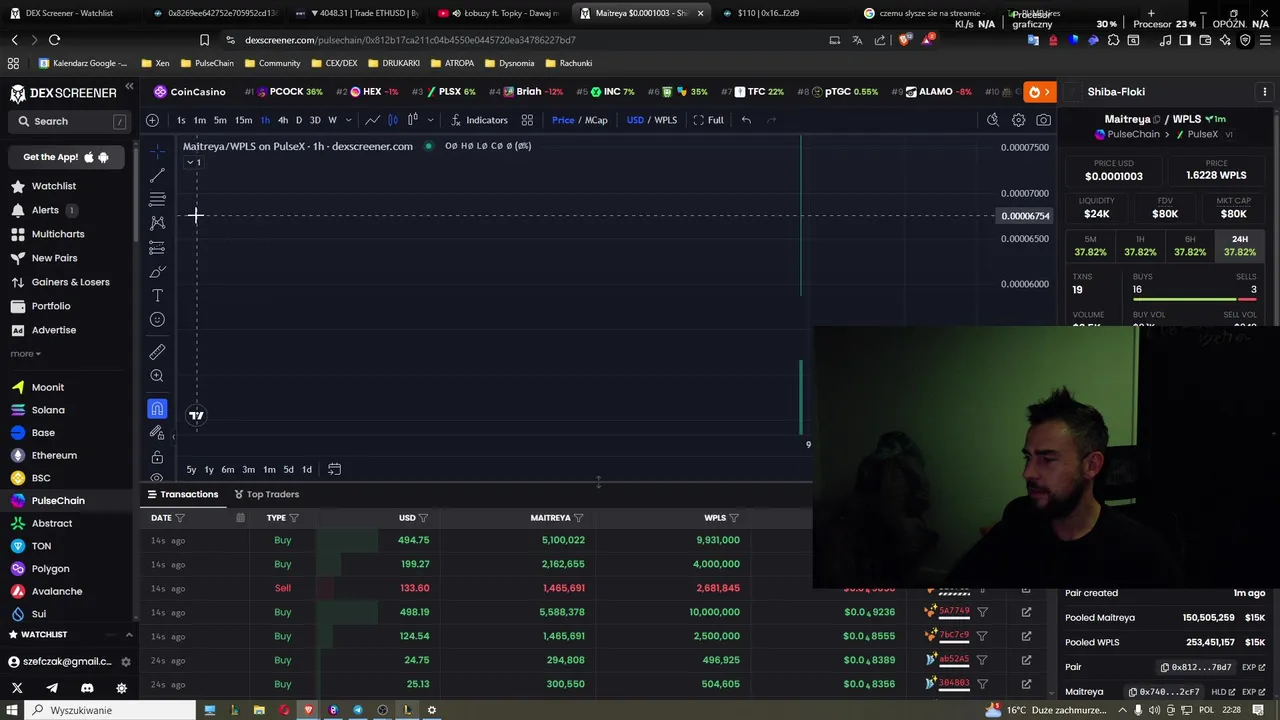The height and width of the screenshot is (720, 1280).
Task: Open the Telegram icon in sidebar footer
Action: (x=52, y=688)
